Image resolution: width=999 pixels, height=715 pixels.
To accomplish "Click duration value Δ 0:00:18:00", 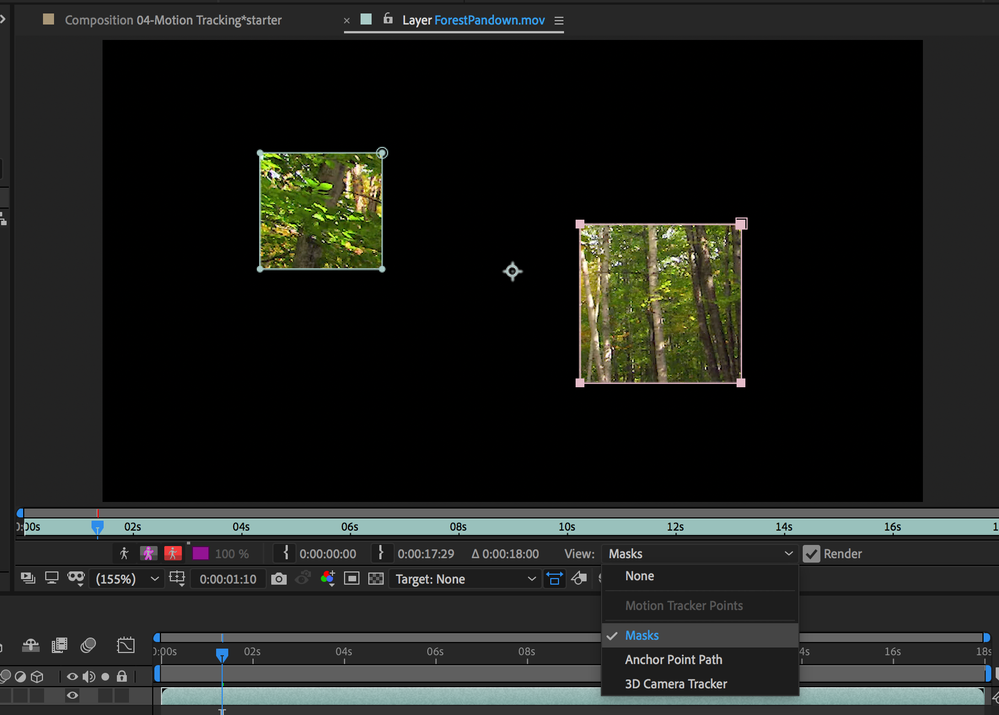I will click(505, 554).
